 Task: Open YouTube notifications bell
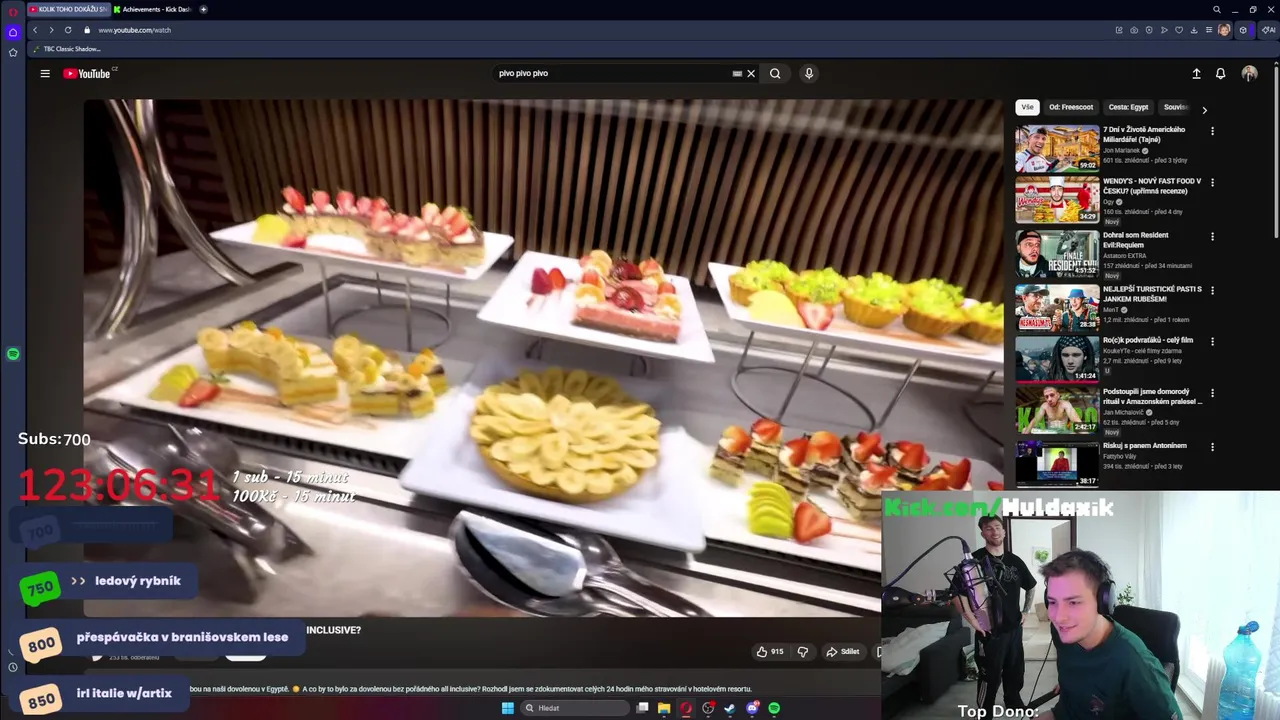1220,73
